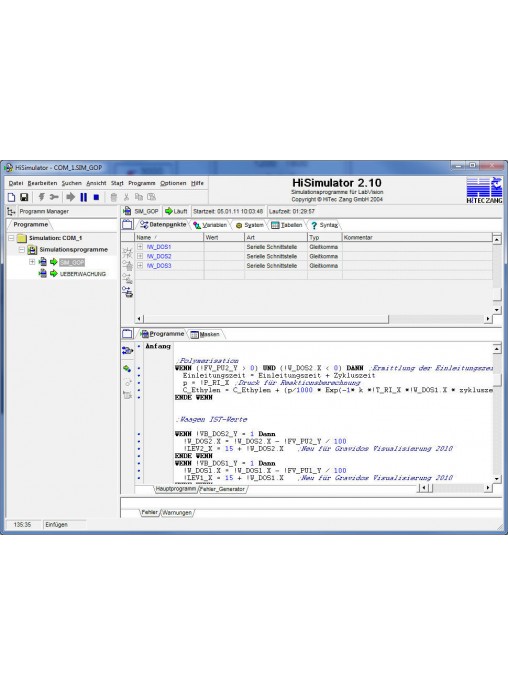The height and width of the screenshot is (696, 508).
Task: Click the lightning bolt toolbar icon
Action: pos(41,197)
